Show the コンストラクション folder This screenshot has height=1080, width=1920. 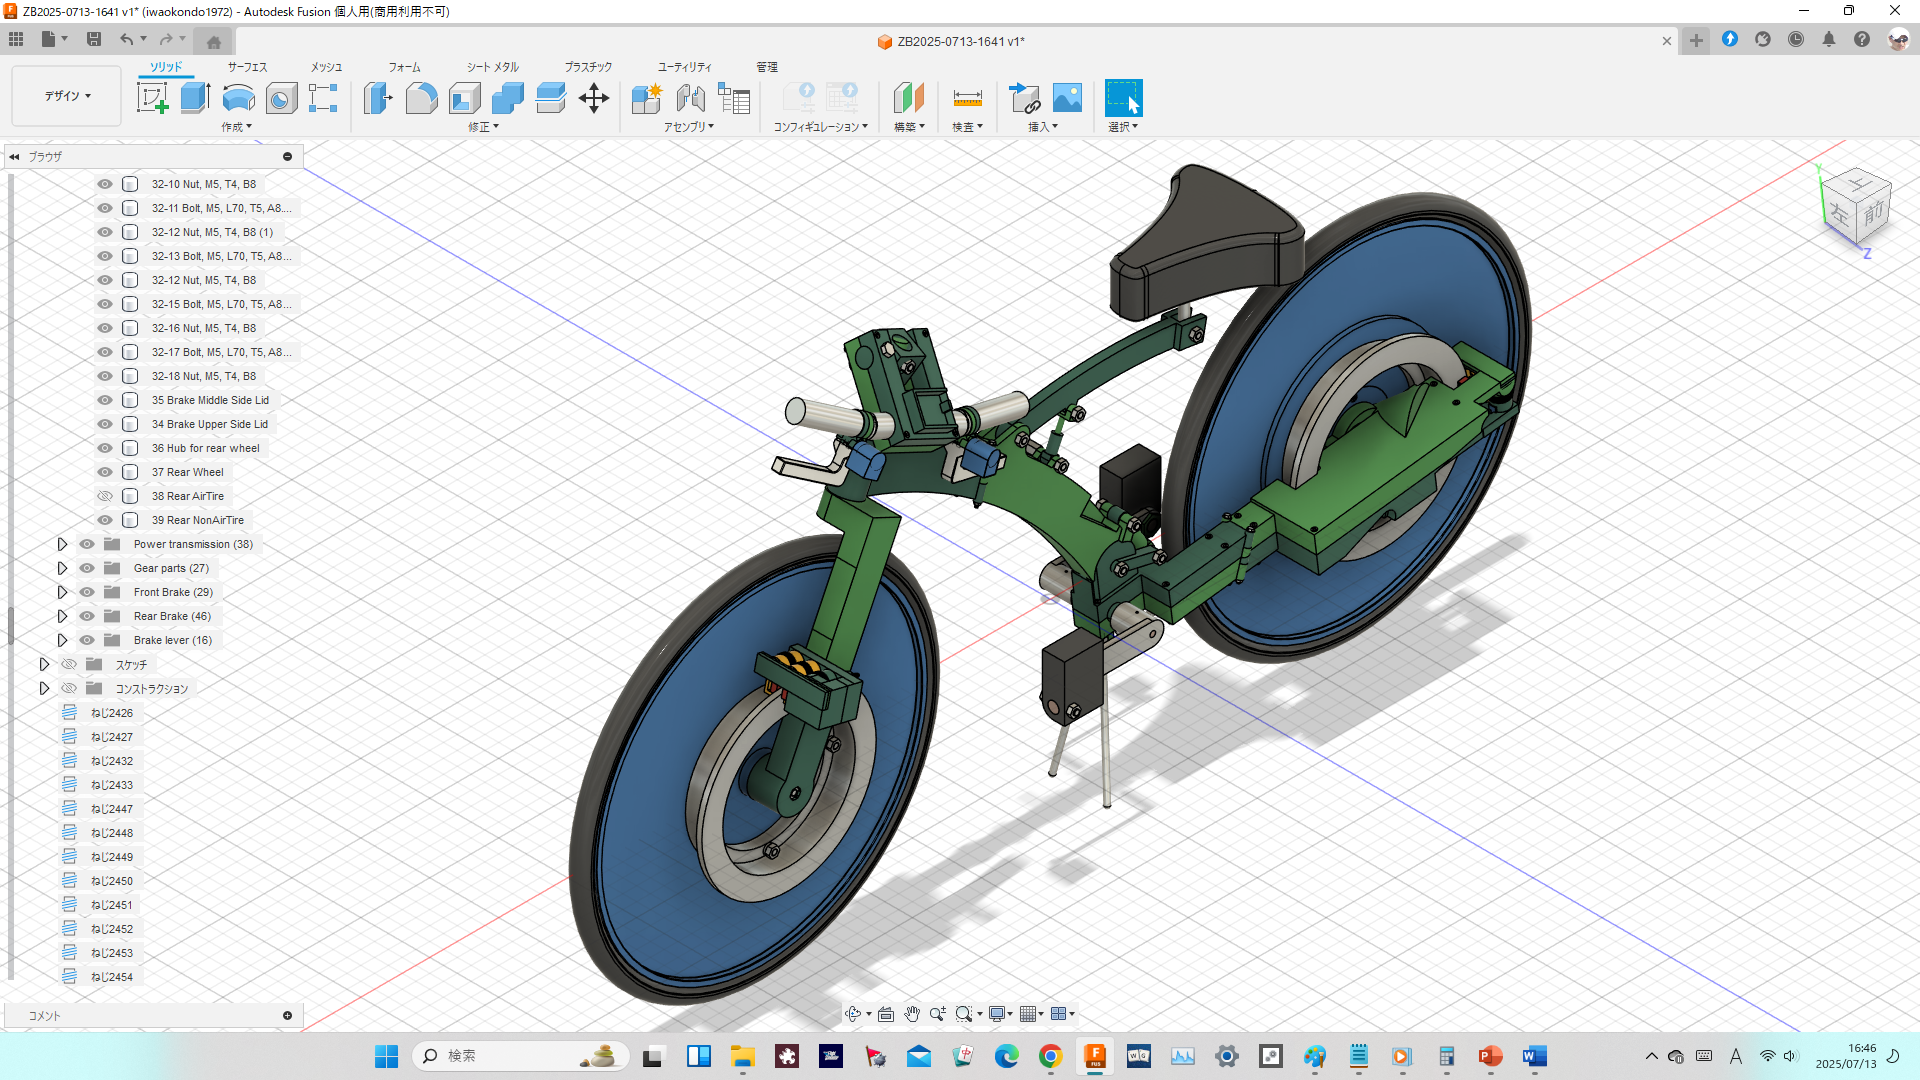coord(69,688)
